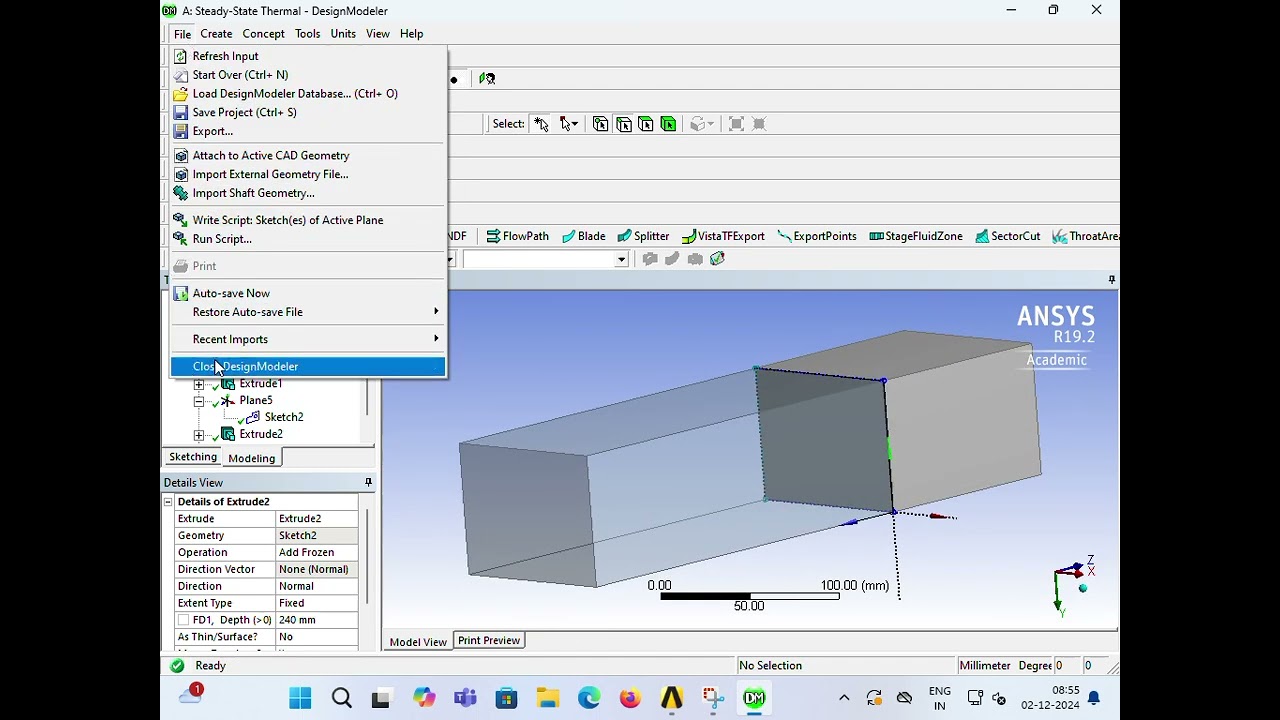1280x720 pixels.
Task: Click the Add Frozen operation value
Action: click(316, 552)
